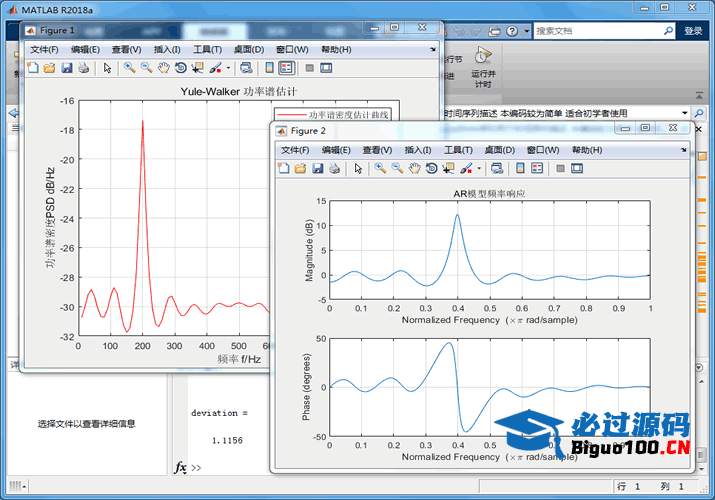The image size is (715, 500).
Task: Dock Figure 1 using menu bar arrow
Action: point(433,49)
